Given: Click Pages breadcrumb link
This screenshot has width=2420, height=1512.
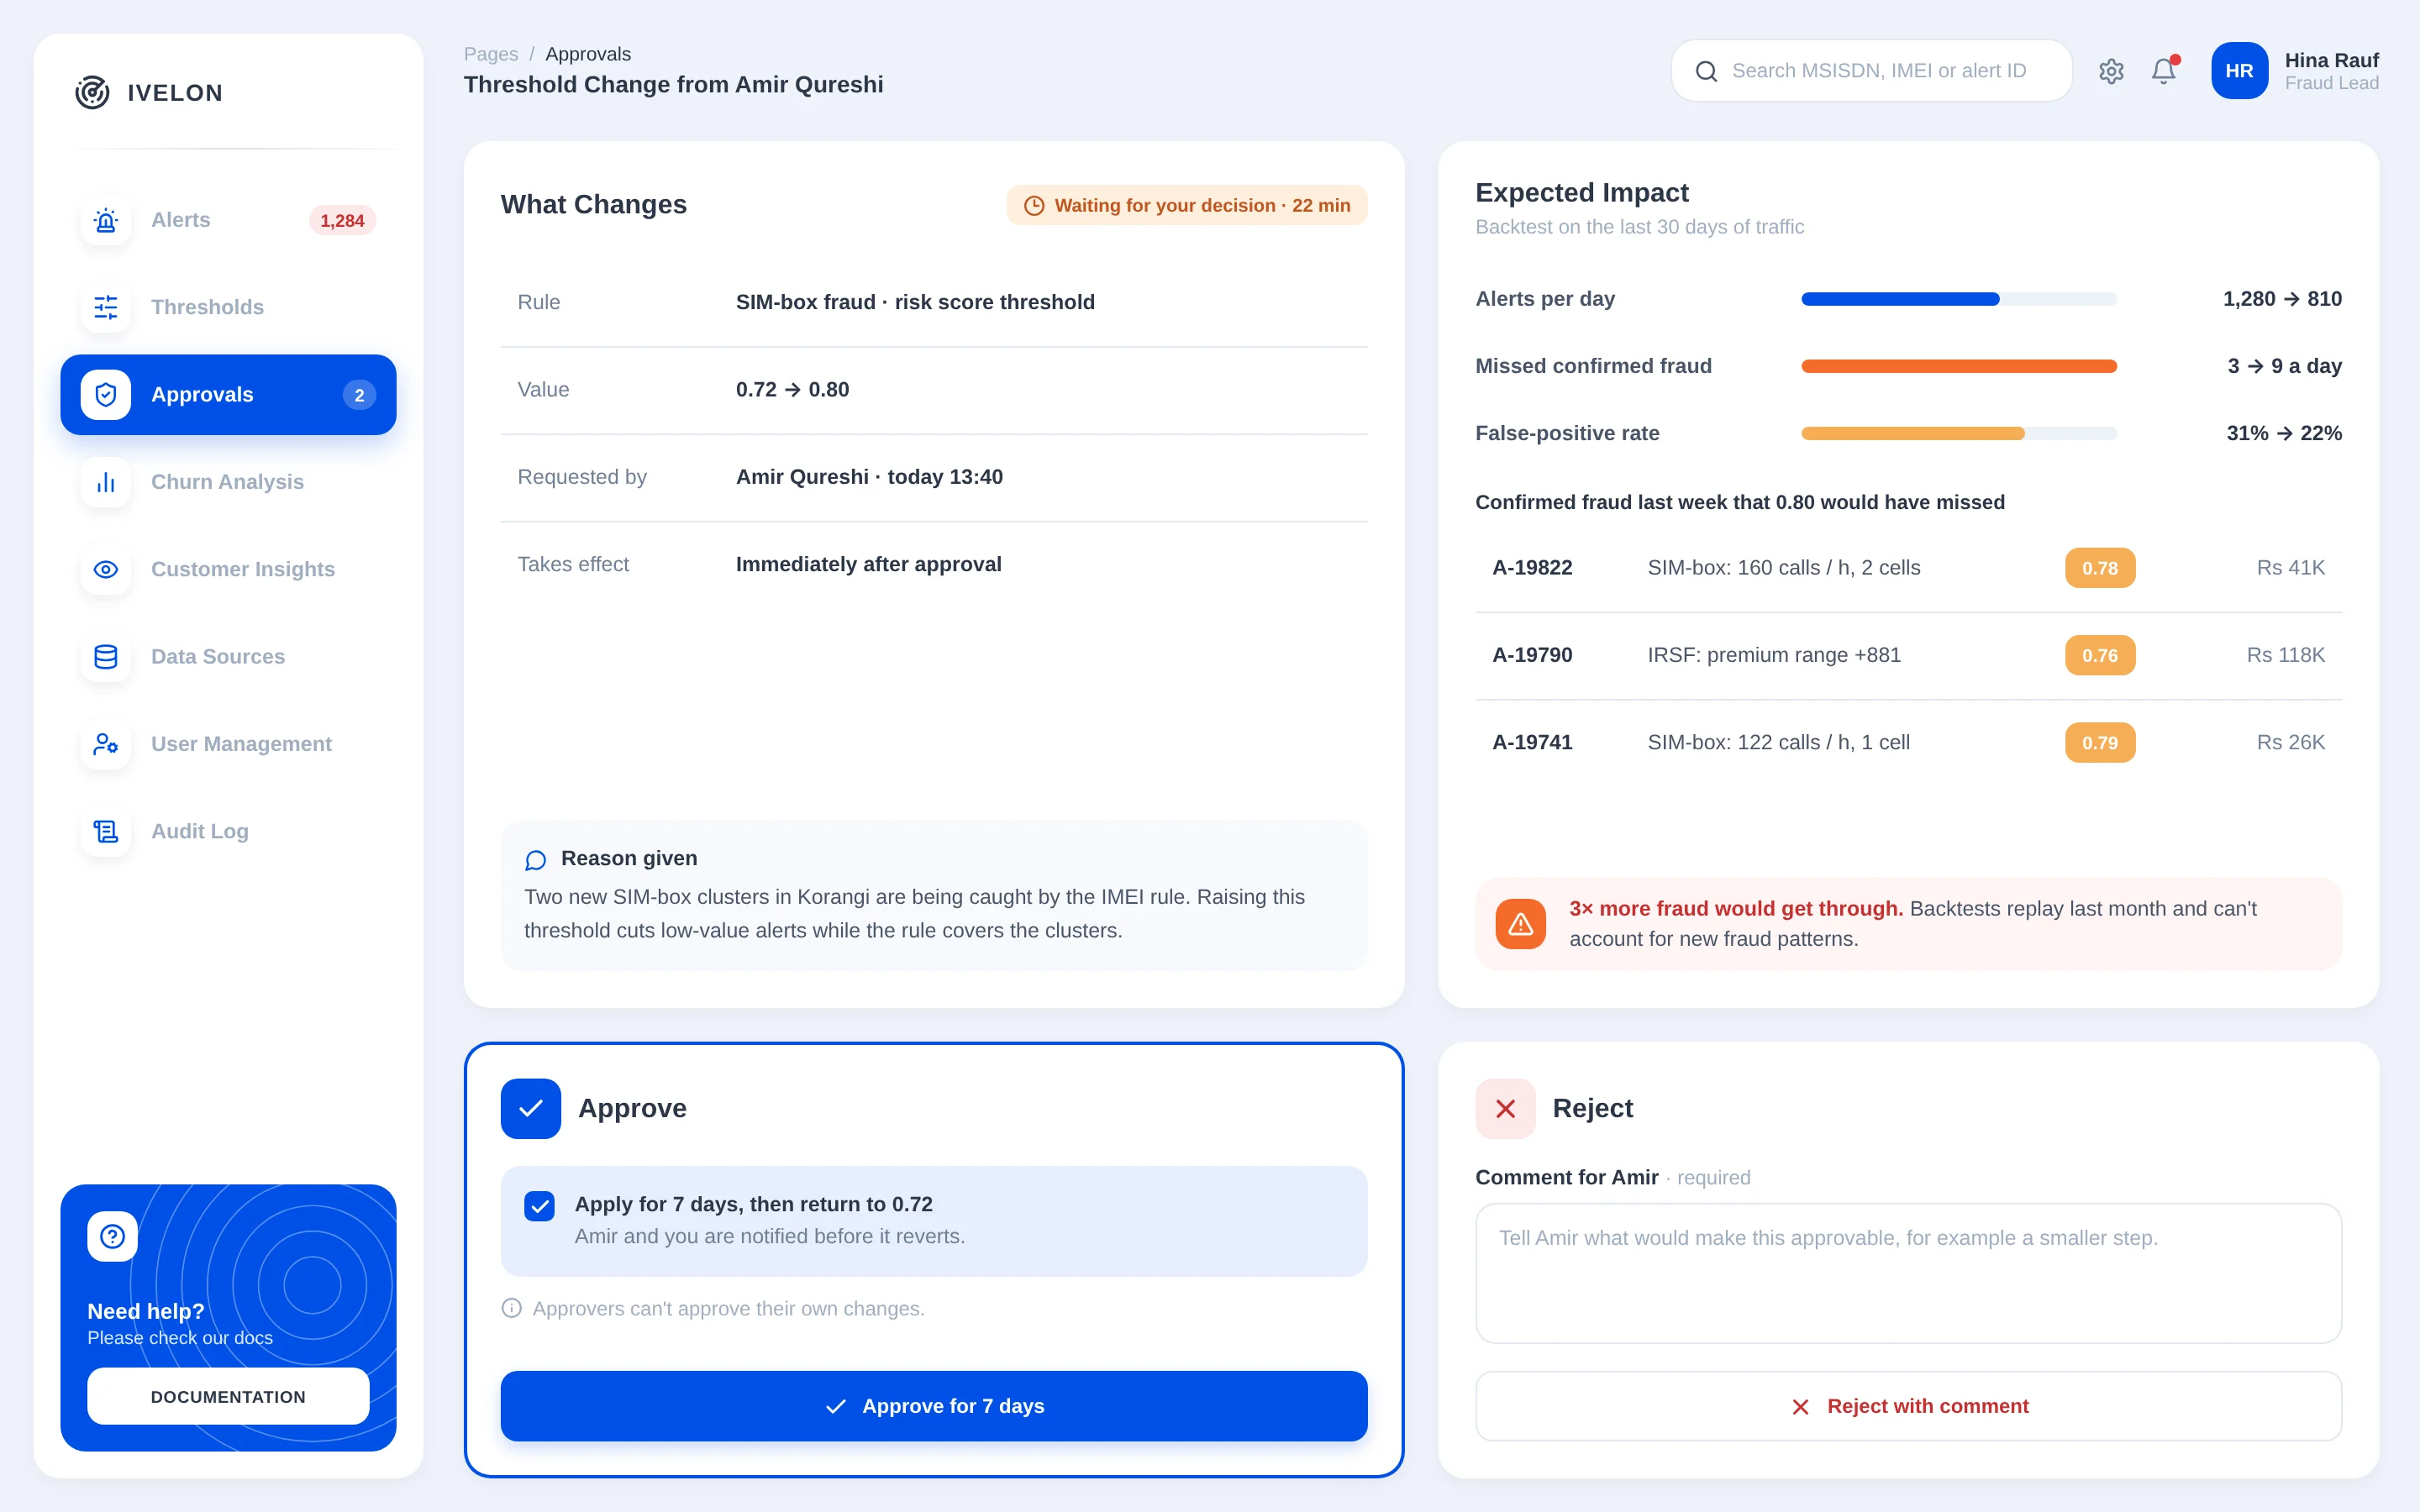Looking at the screenshot, I should [x=491, y=54].
